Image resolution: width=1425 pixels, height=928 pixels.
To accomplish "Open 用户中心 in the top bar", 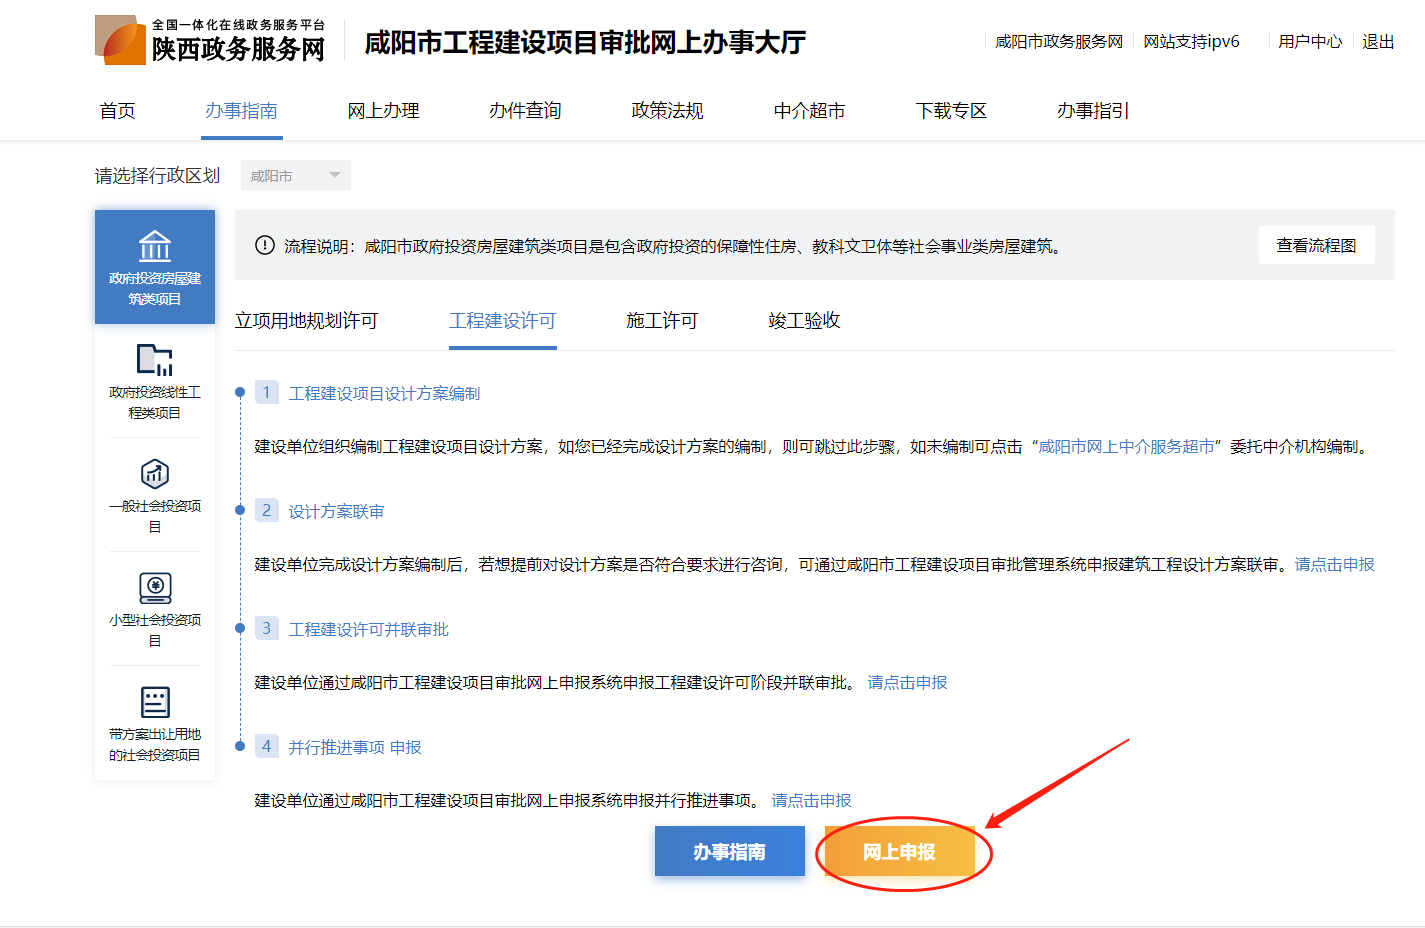I will [x=1310, y=42].
